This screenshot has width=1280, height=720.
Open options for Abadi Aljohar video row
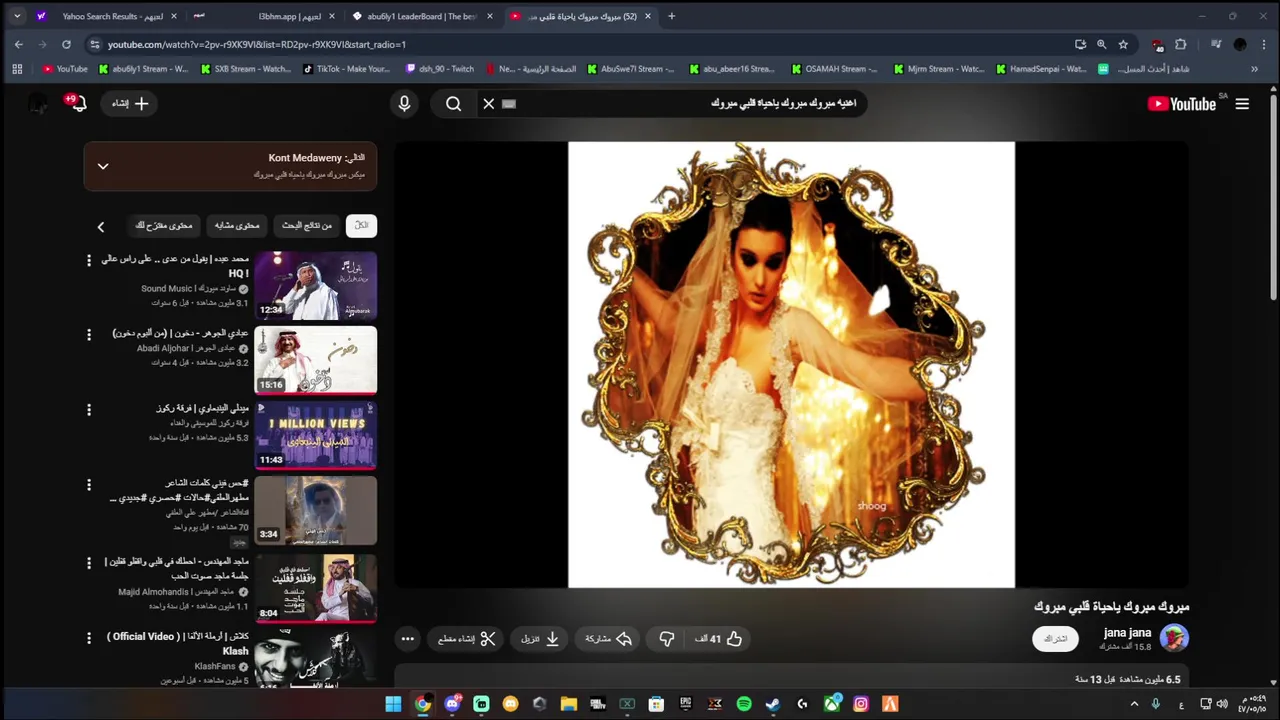pyautogui.click(x=89, y=335)
